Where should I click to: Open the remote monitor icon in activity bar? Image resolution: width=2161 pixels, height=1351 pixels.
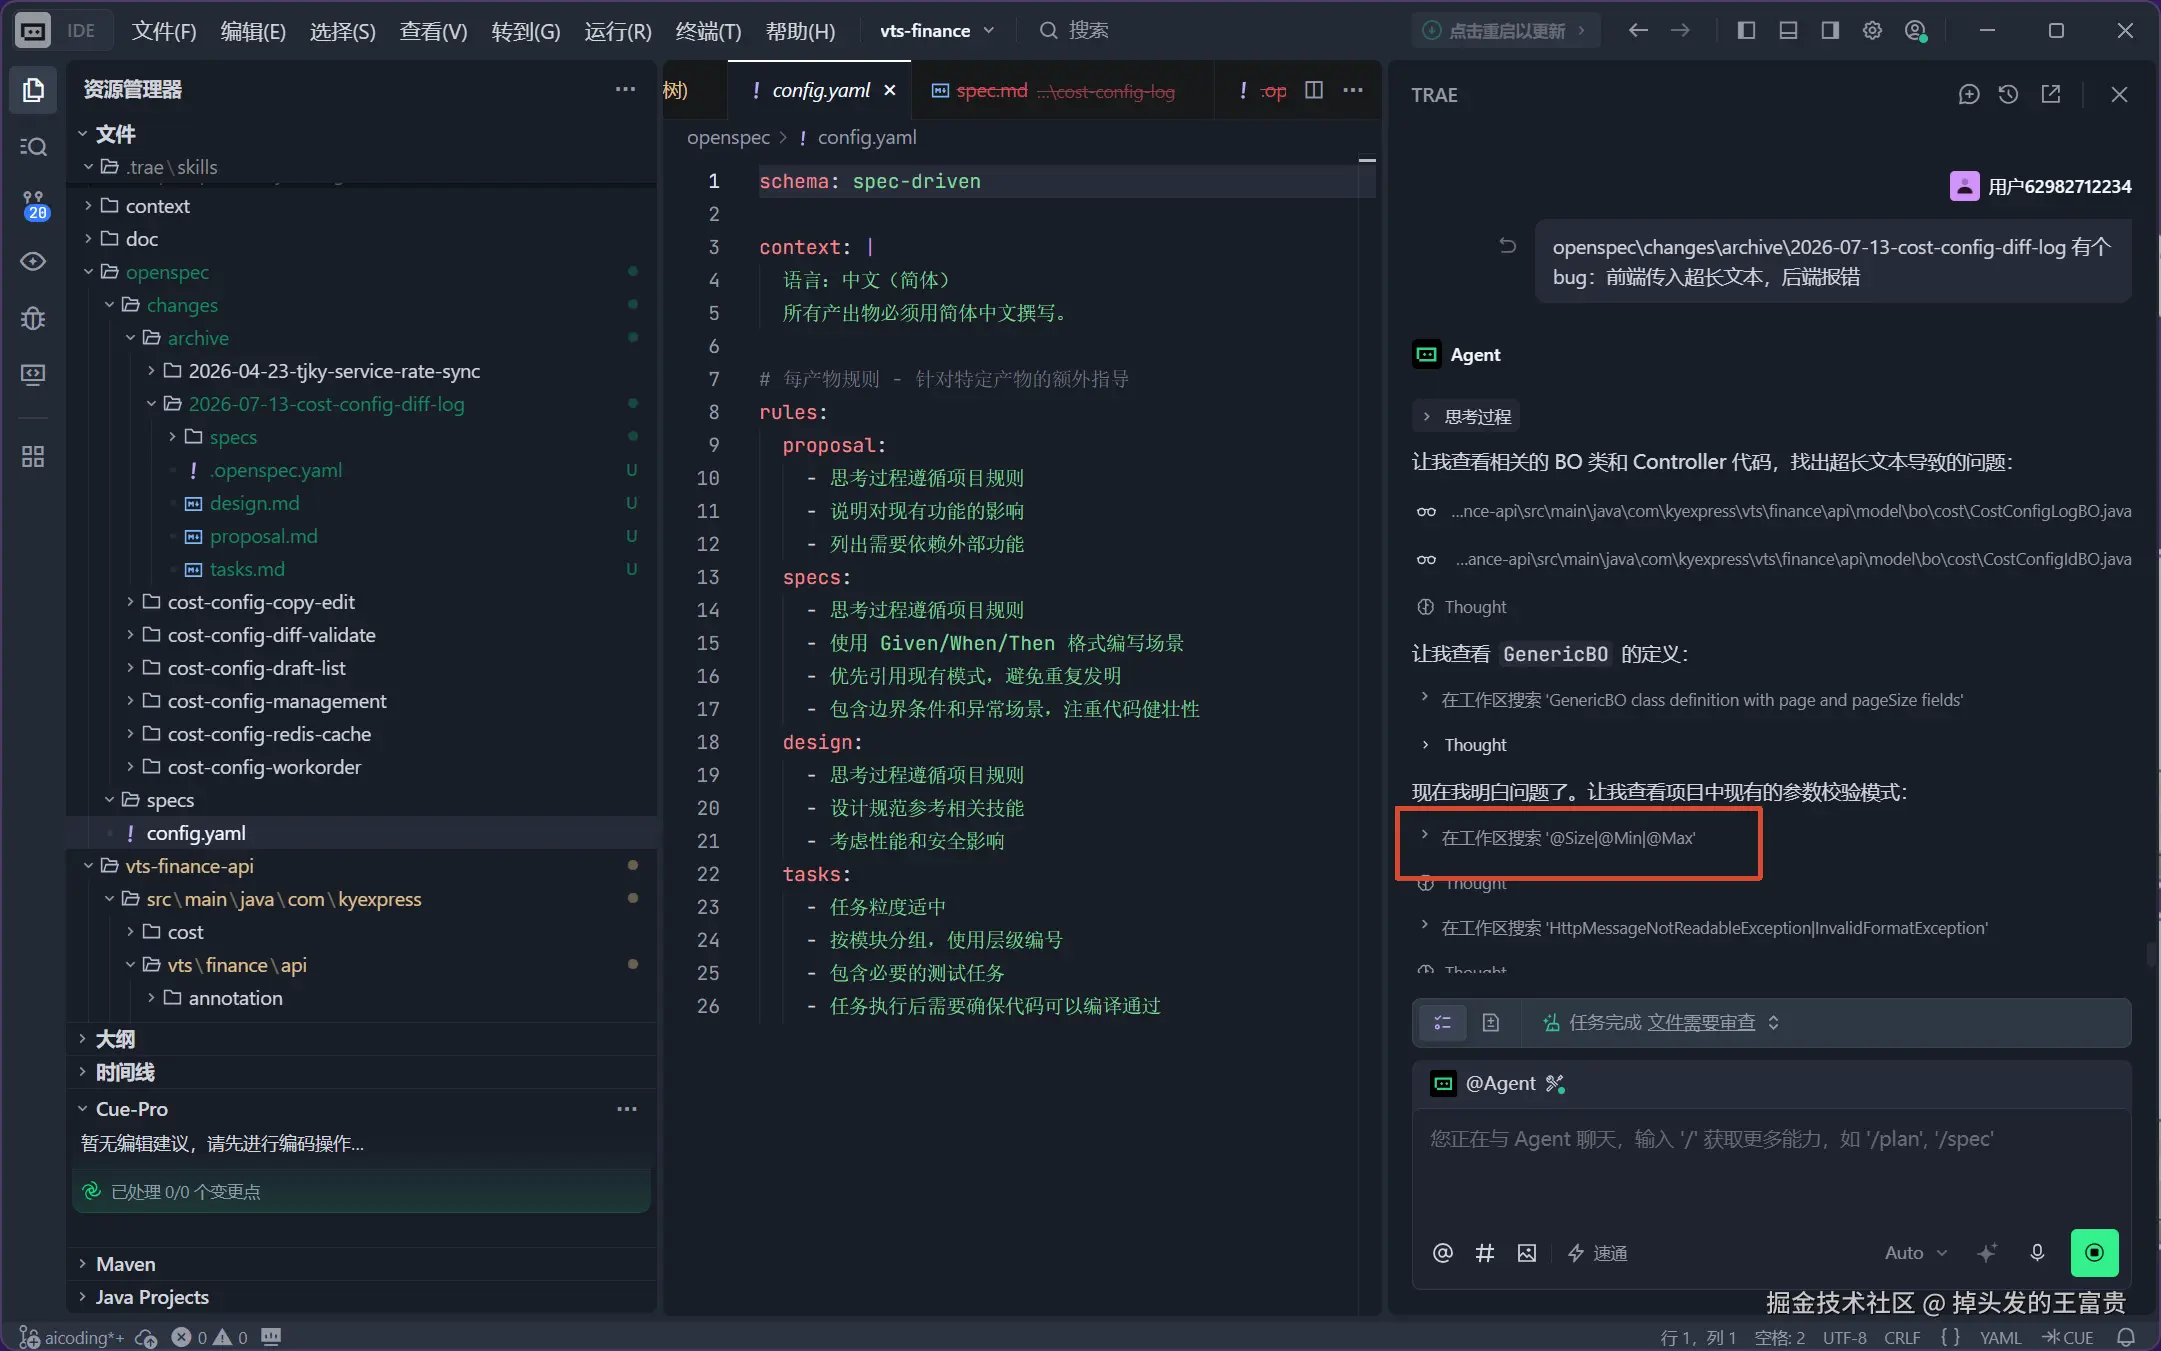33,375
